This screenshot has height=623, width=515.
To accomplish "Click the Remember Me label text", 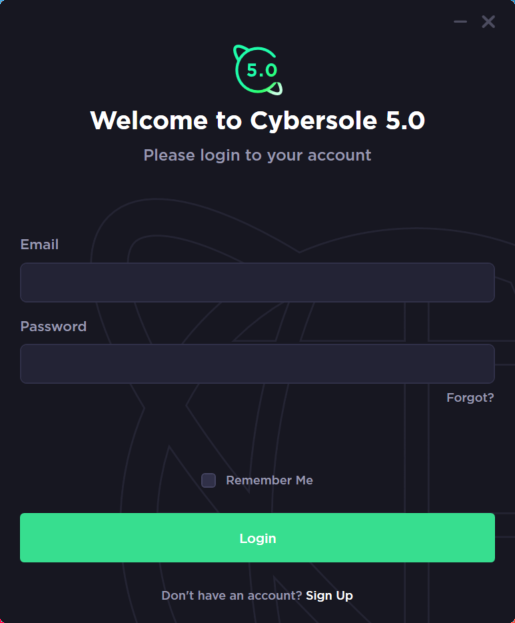I will tap(269, 480).
